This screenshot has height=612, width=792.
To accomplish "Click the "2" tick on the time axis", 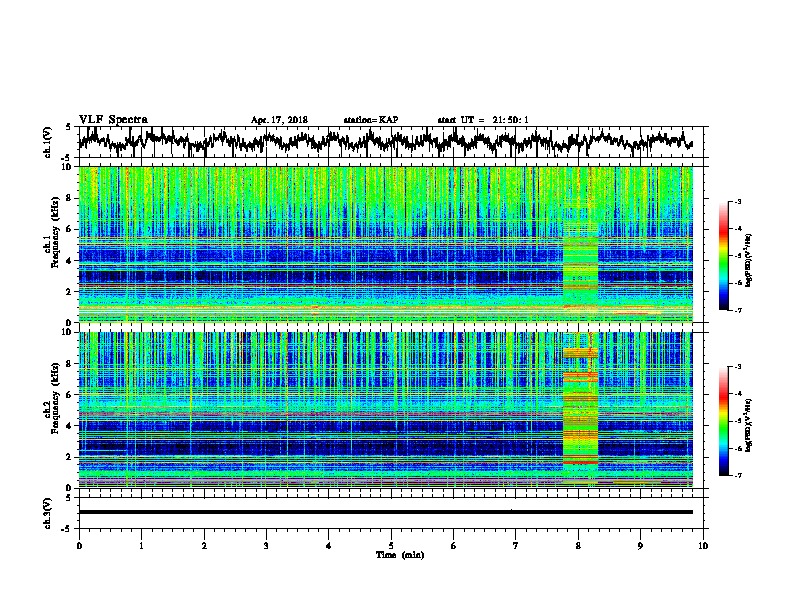I will click(x=204, y=546).
